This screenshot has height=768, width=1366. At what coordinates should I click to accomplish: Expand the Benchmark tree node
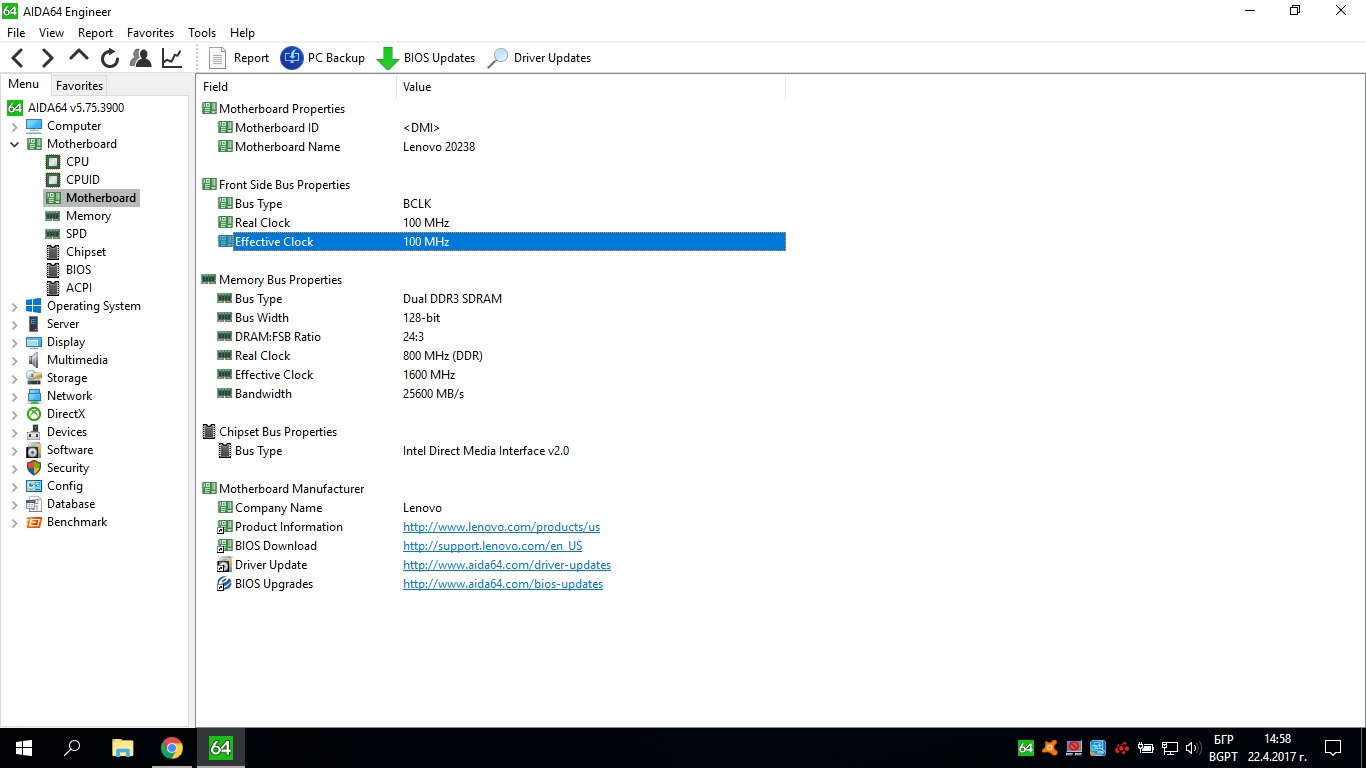(x=14, y=522)
